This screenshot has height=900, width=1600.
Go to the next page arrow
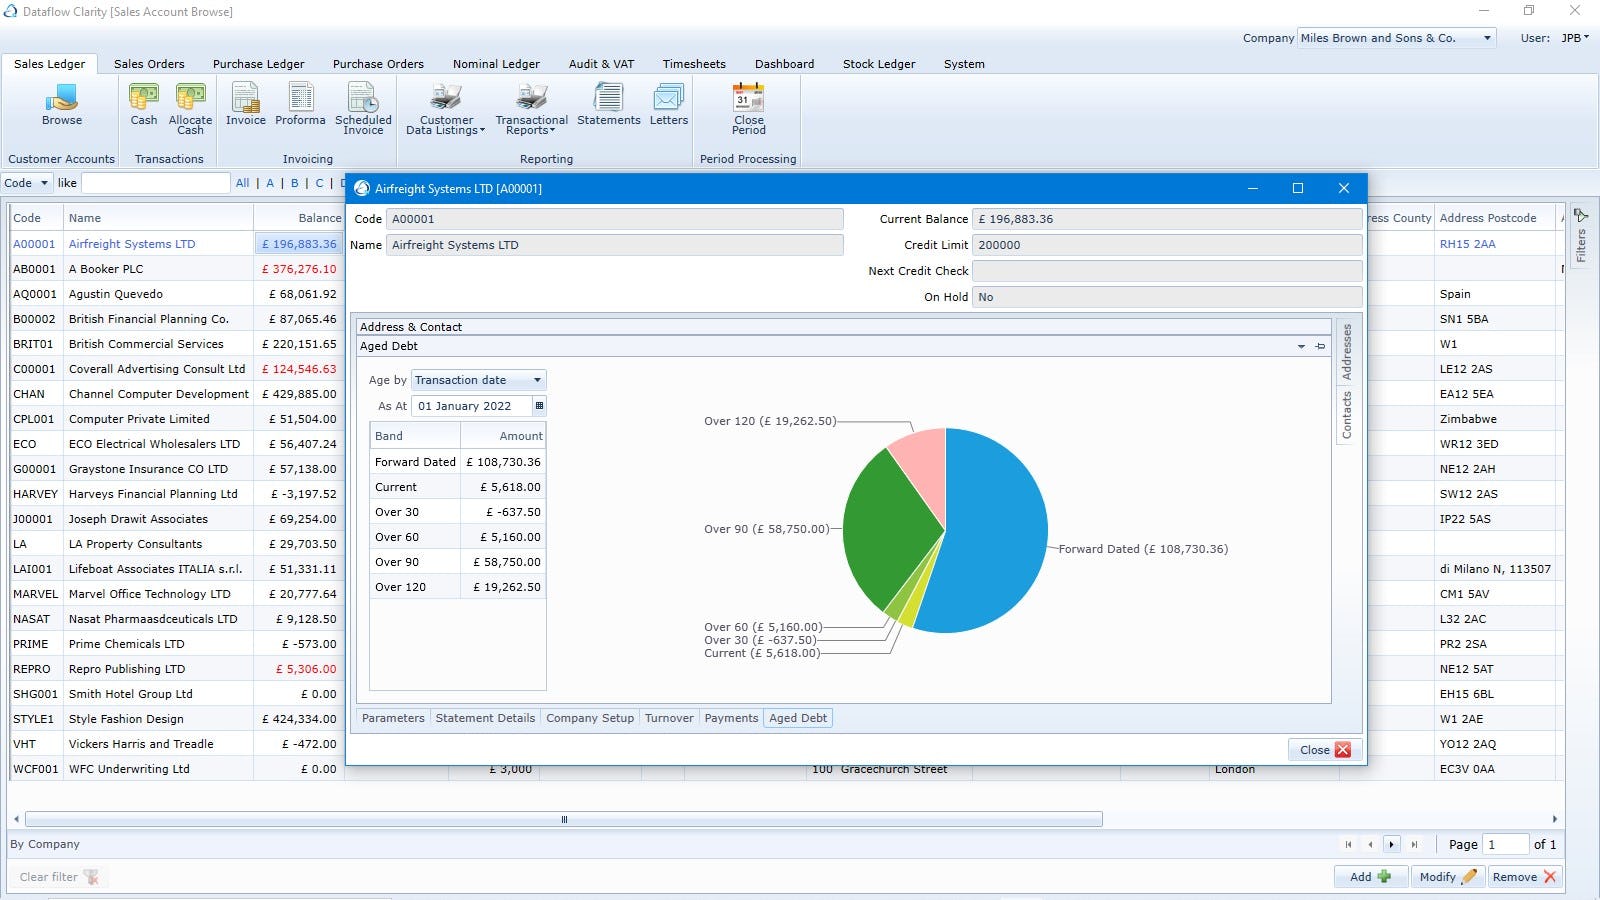(1391, 845)
